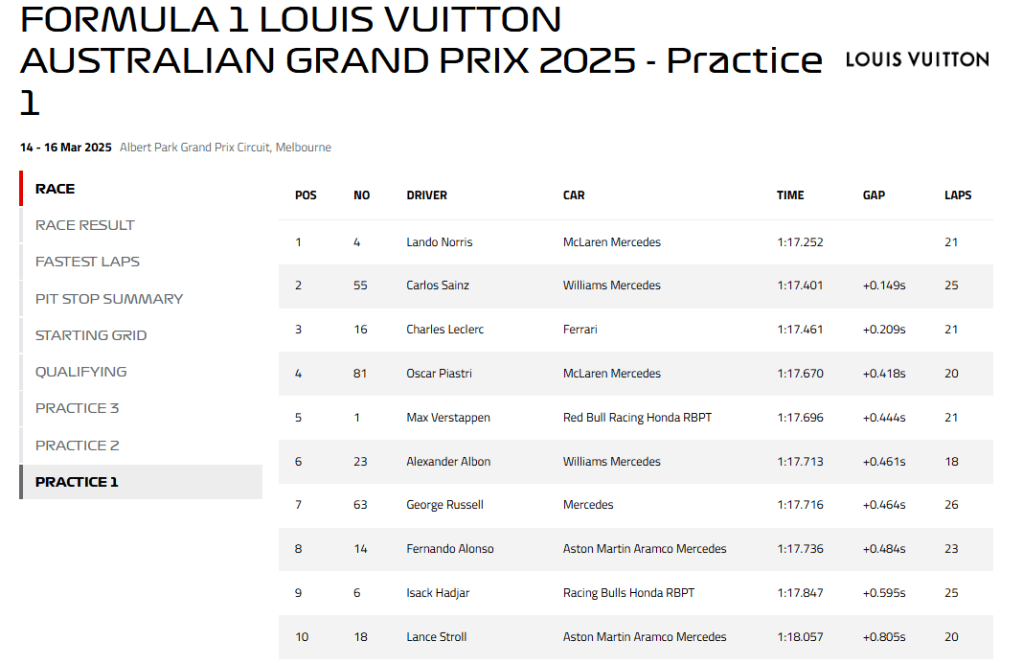This screenshot has height=663, width=1023.
Task: Switch to Practice 3 results
Action: [x=77, y=408]
